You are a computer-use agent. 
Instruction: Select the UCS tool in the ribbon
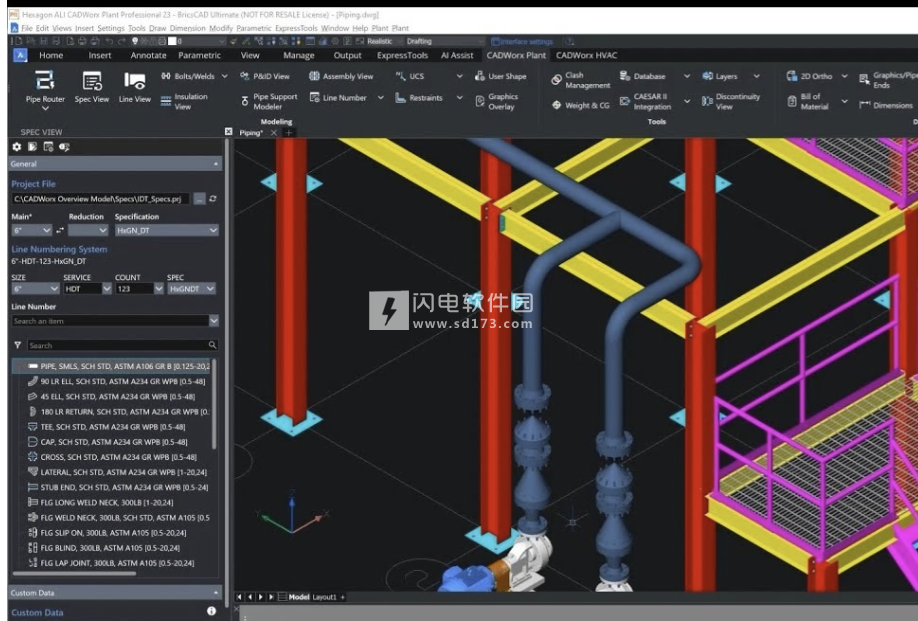(x=409, y=76)
